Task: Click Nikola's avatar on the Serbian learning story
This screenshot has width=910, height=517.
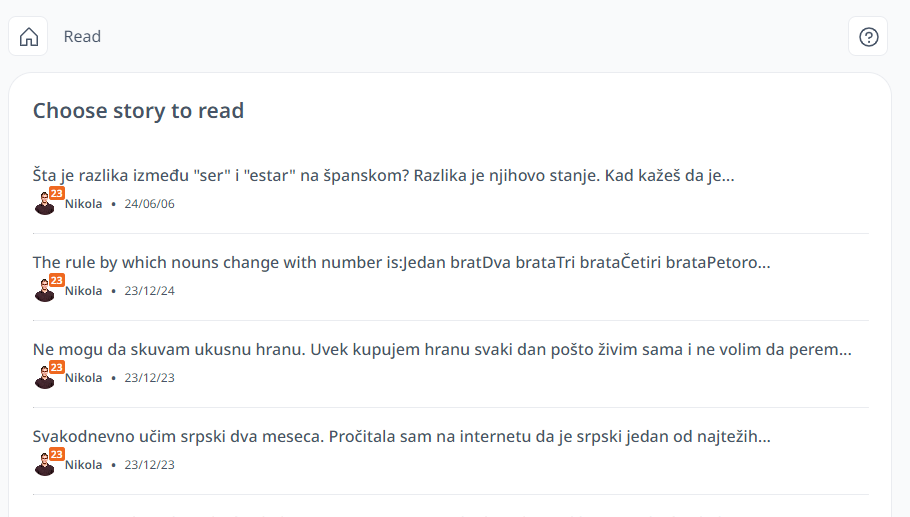Action: pos(45,465)
